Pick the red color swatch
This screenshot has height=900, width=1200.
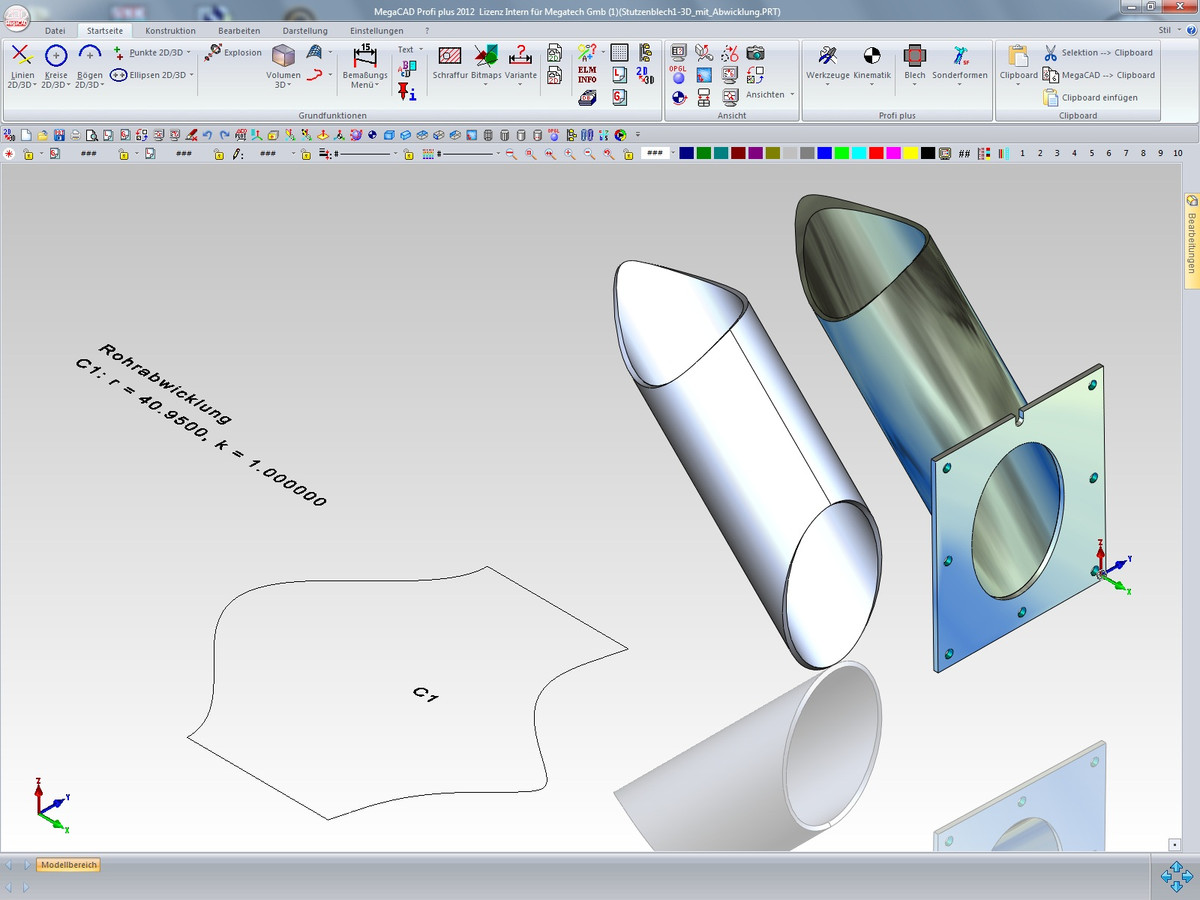[x=876, y=153]
